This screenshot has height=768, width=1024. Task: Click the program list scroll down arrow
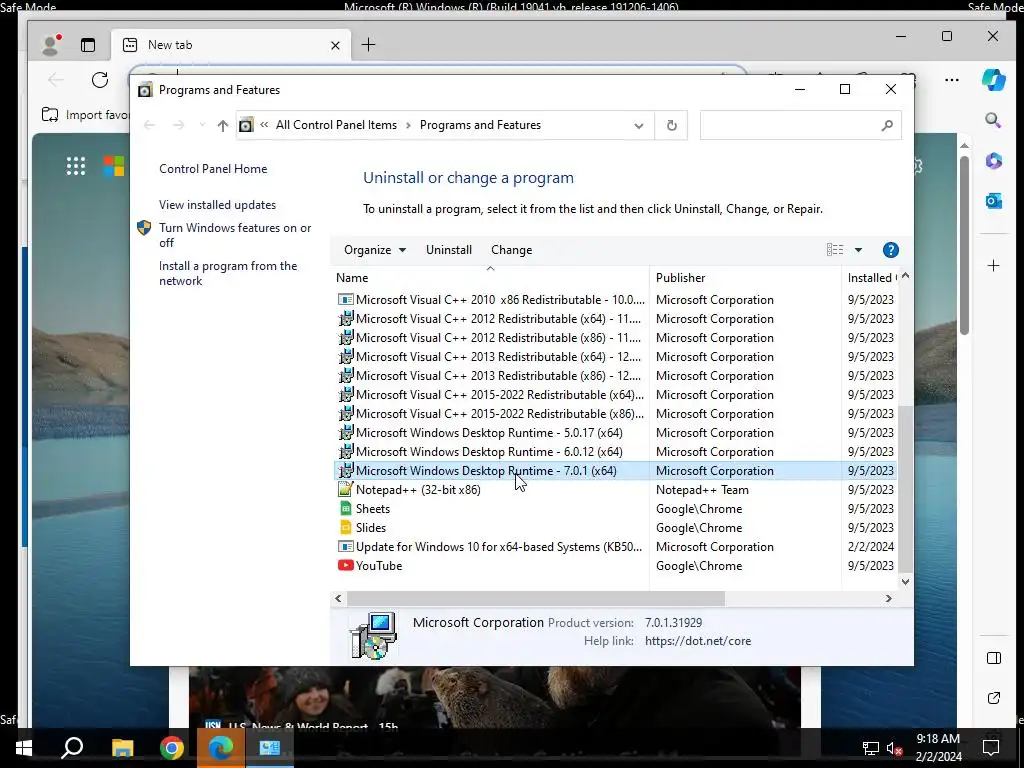tap(905, 582)
